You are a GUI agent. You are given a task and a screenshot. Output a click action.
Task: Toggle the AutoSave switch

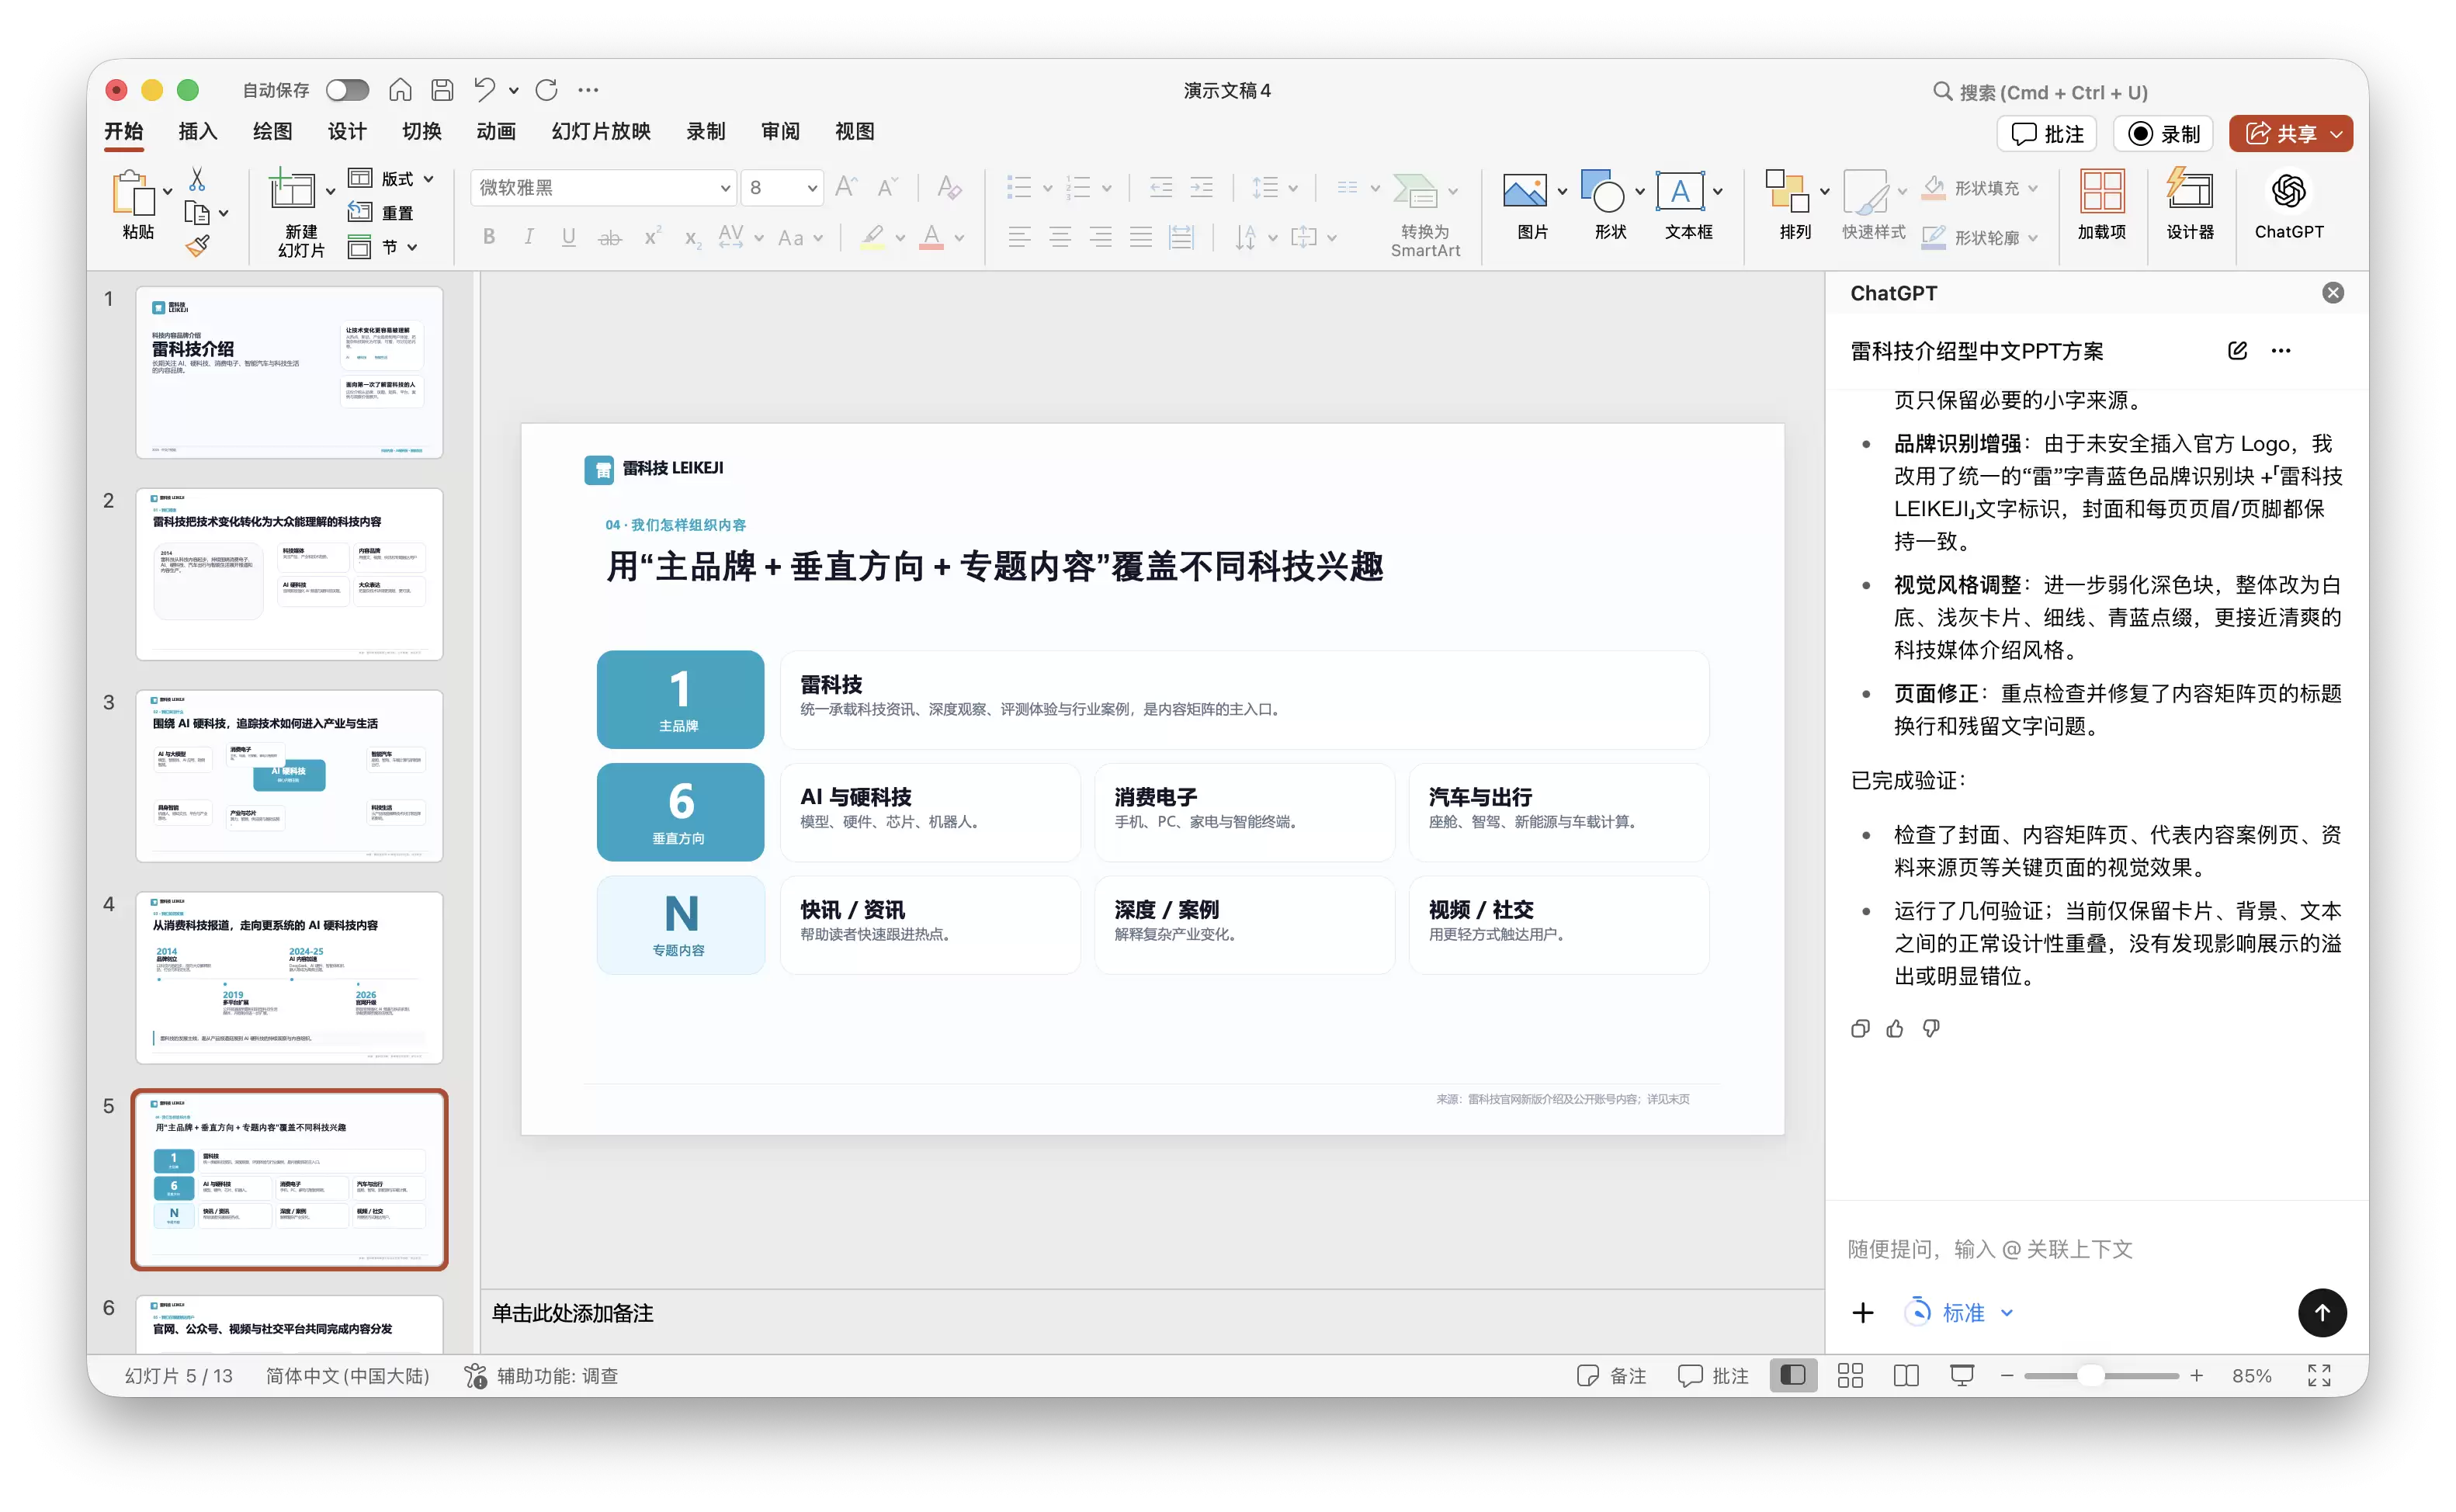pos(347,90)
